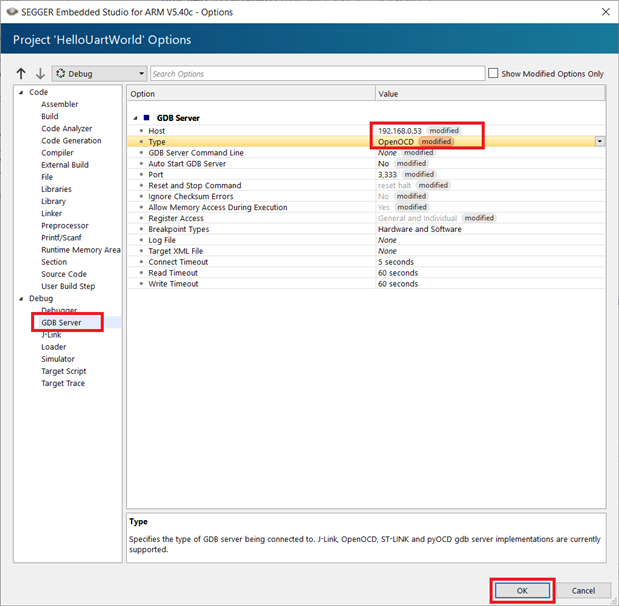Click the blue square GDB Server group icon
The image size is (619, 606).
pyautogui.click(x=146, y=118)
